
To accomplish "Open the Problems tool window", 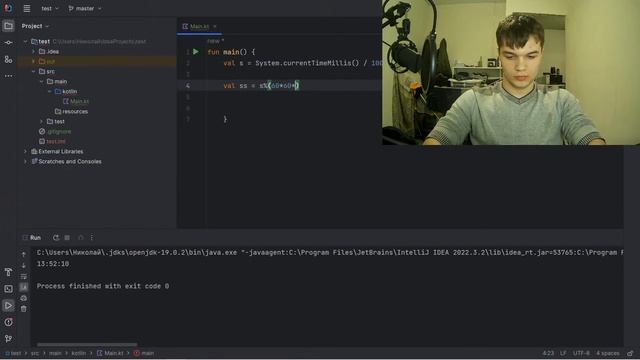I will 8,322.
